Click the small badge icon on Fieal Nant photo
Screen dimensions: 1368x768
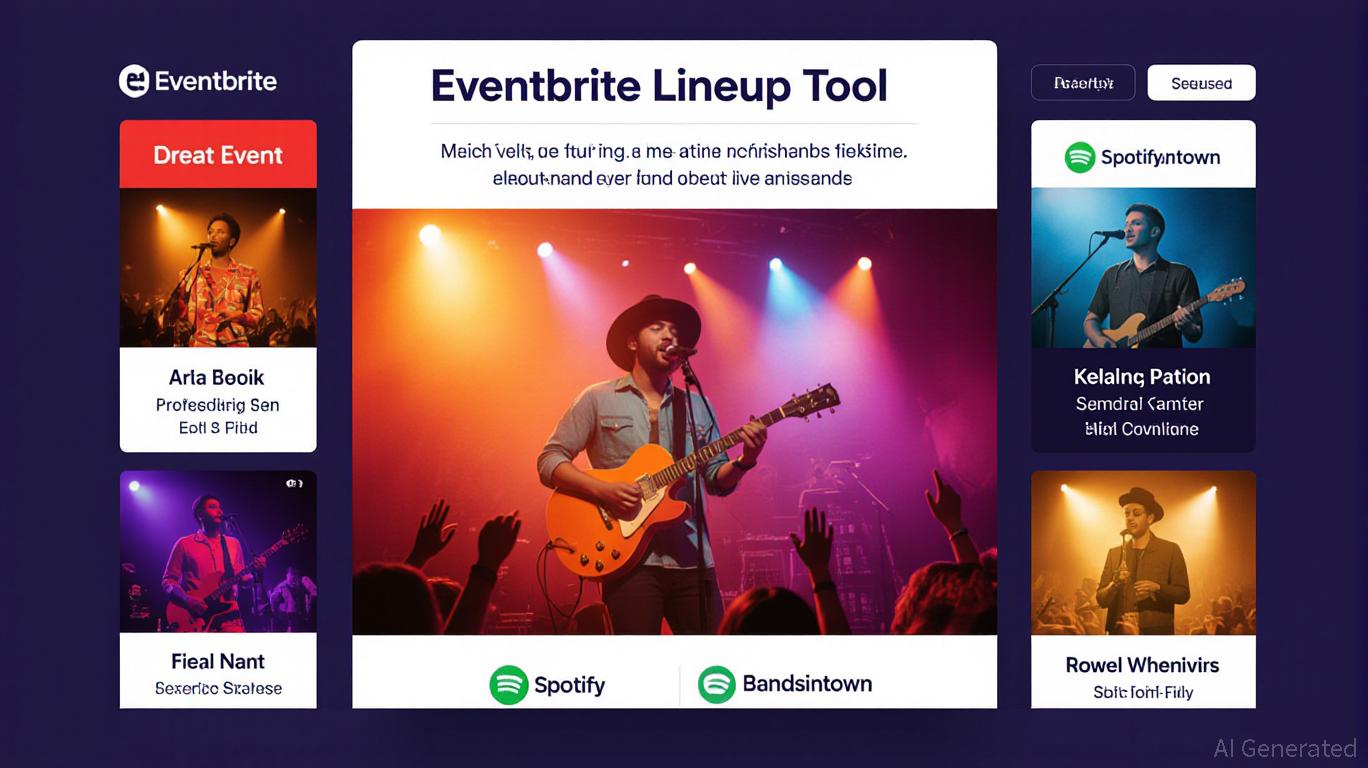point(294,483)
